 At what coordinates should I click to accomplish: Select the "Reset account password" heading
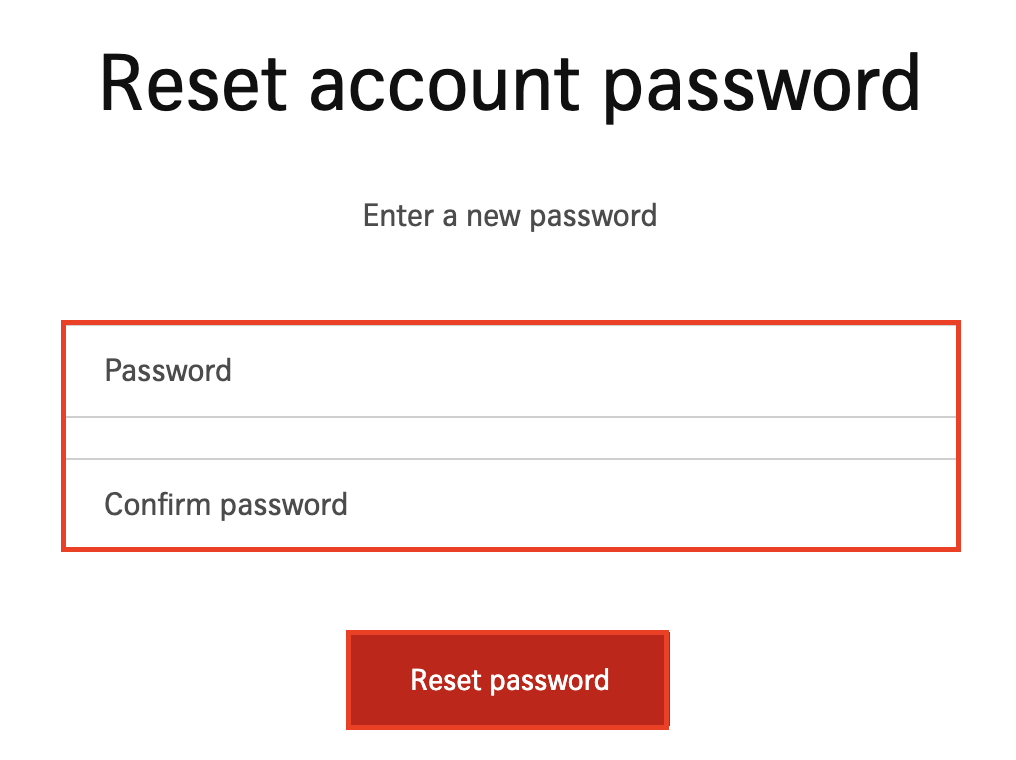510,82
